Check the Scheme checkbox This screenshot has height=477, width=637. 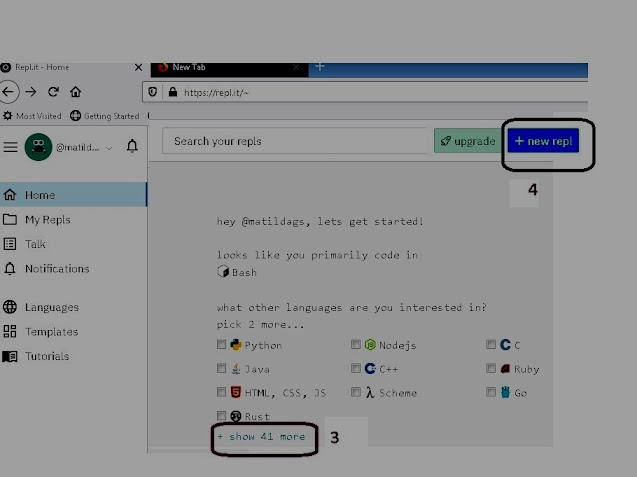point(355,392)
